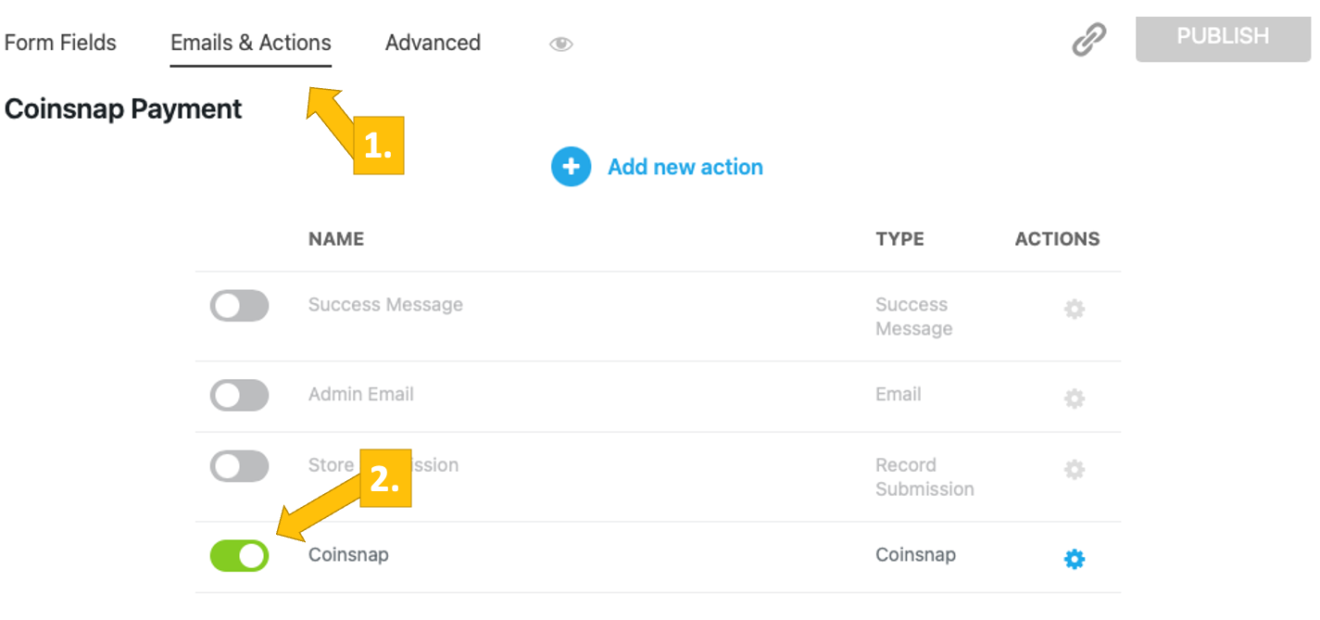The width and height of the screenshot is (1320, 620).
Task: Click the Publish button
Action: pos(1222,37)
